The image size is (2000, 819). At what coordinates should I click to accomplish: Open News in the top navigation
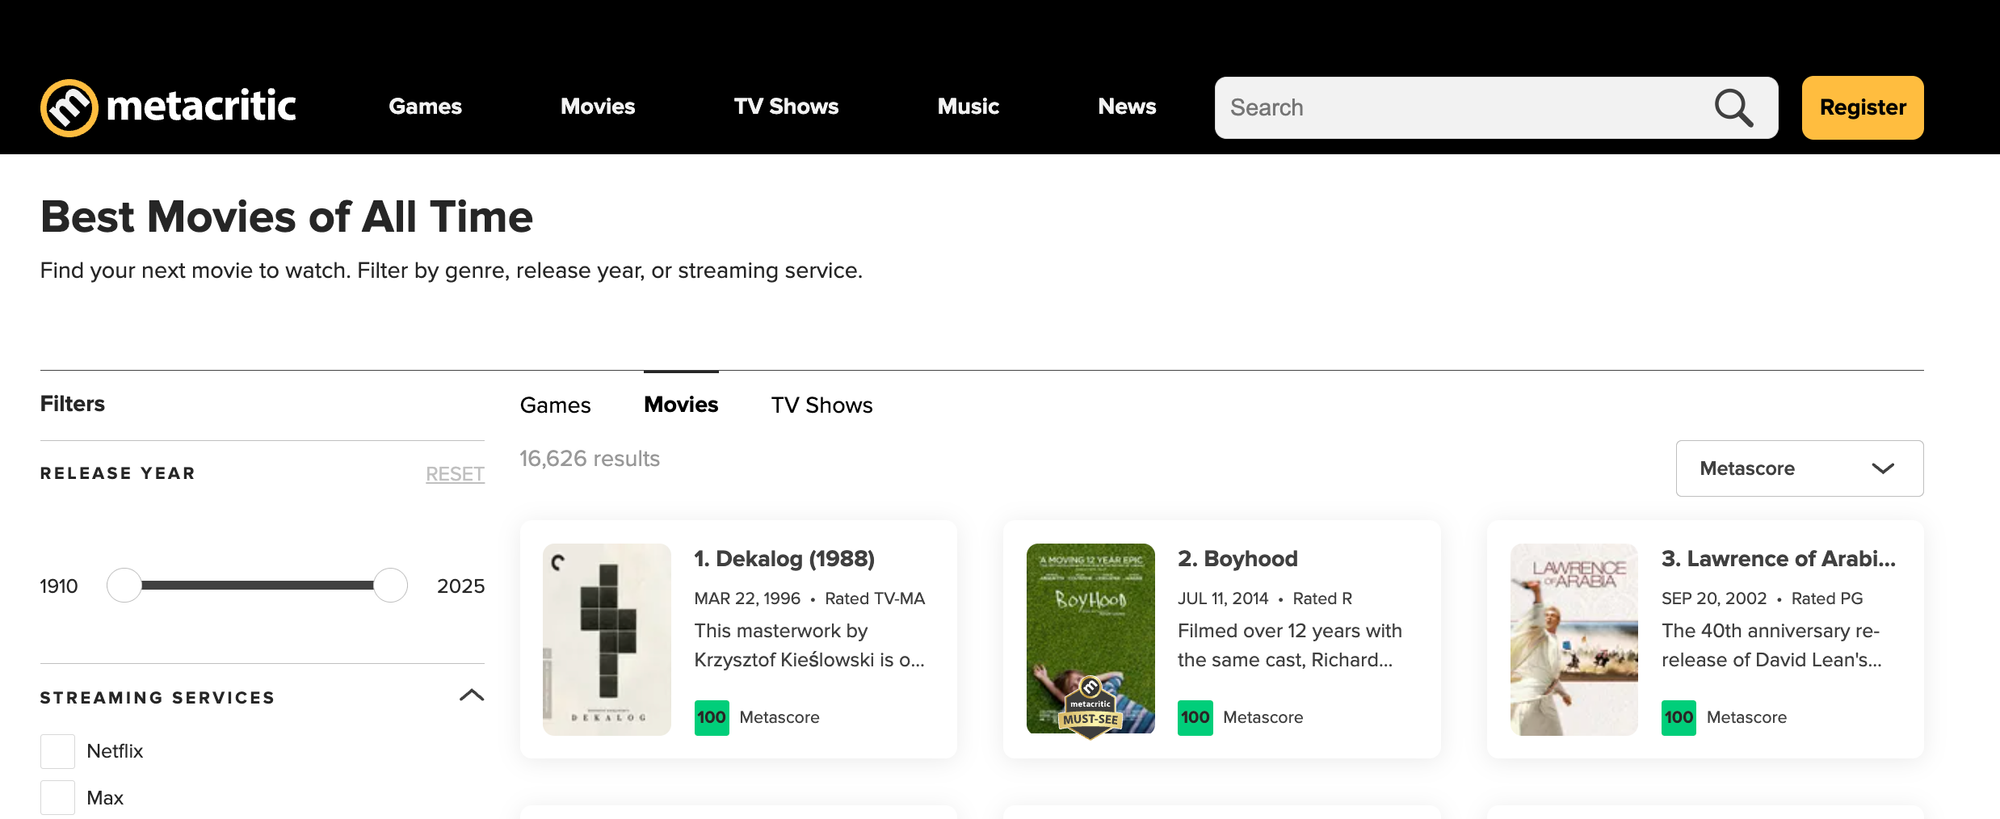pos(1127,107)
